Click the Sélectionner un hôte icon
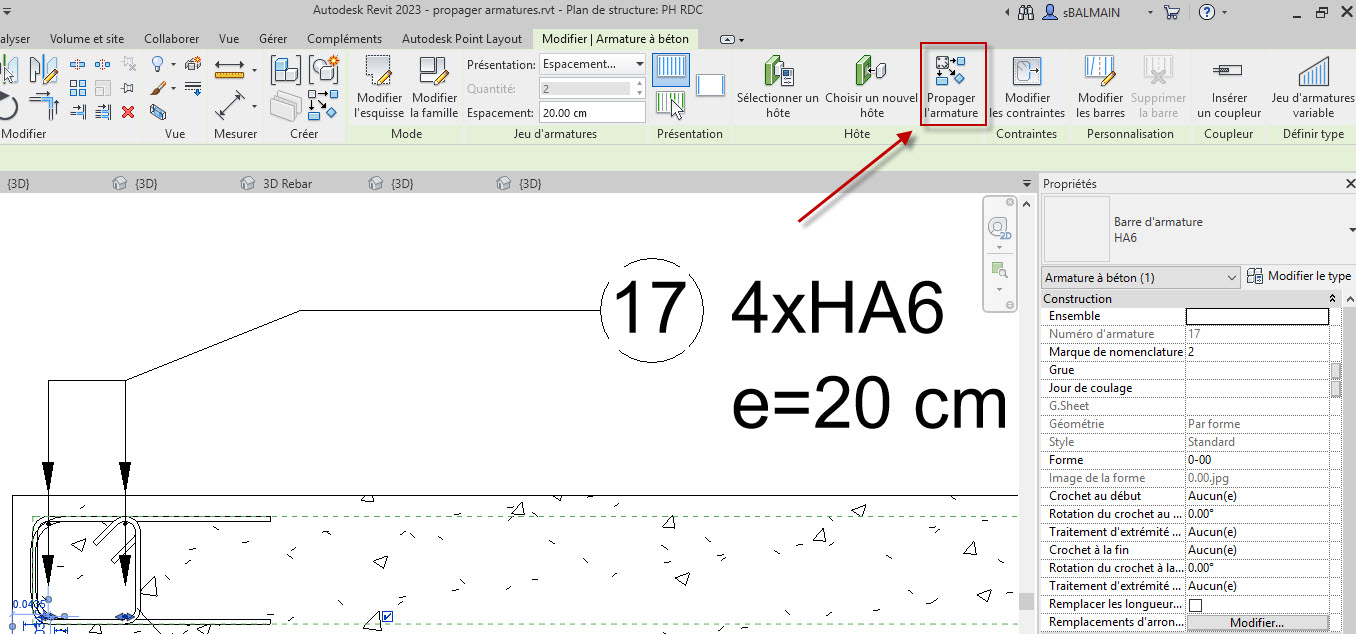The height and width of the screenshot is (634, 1356). 777,85
